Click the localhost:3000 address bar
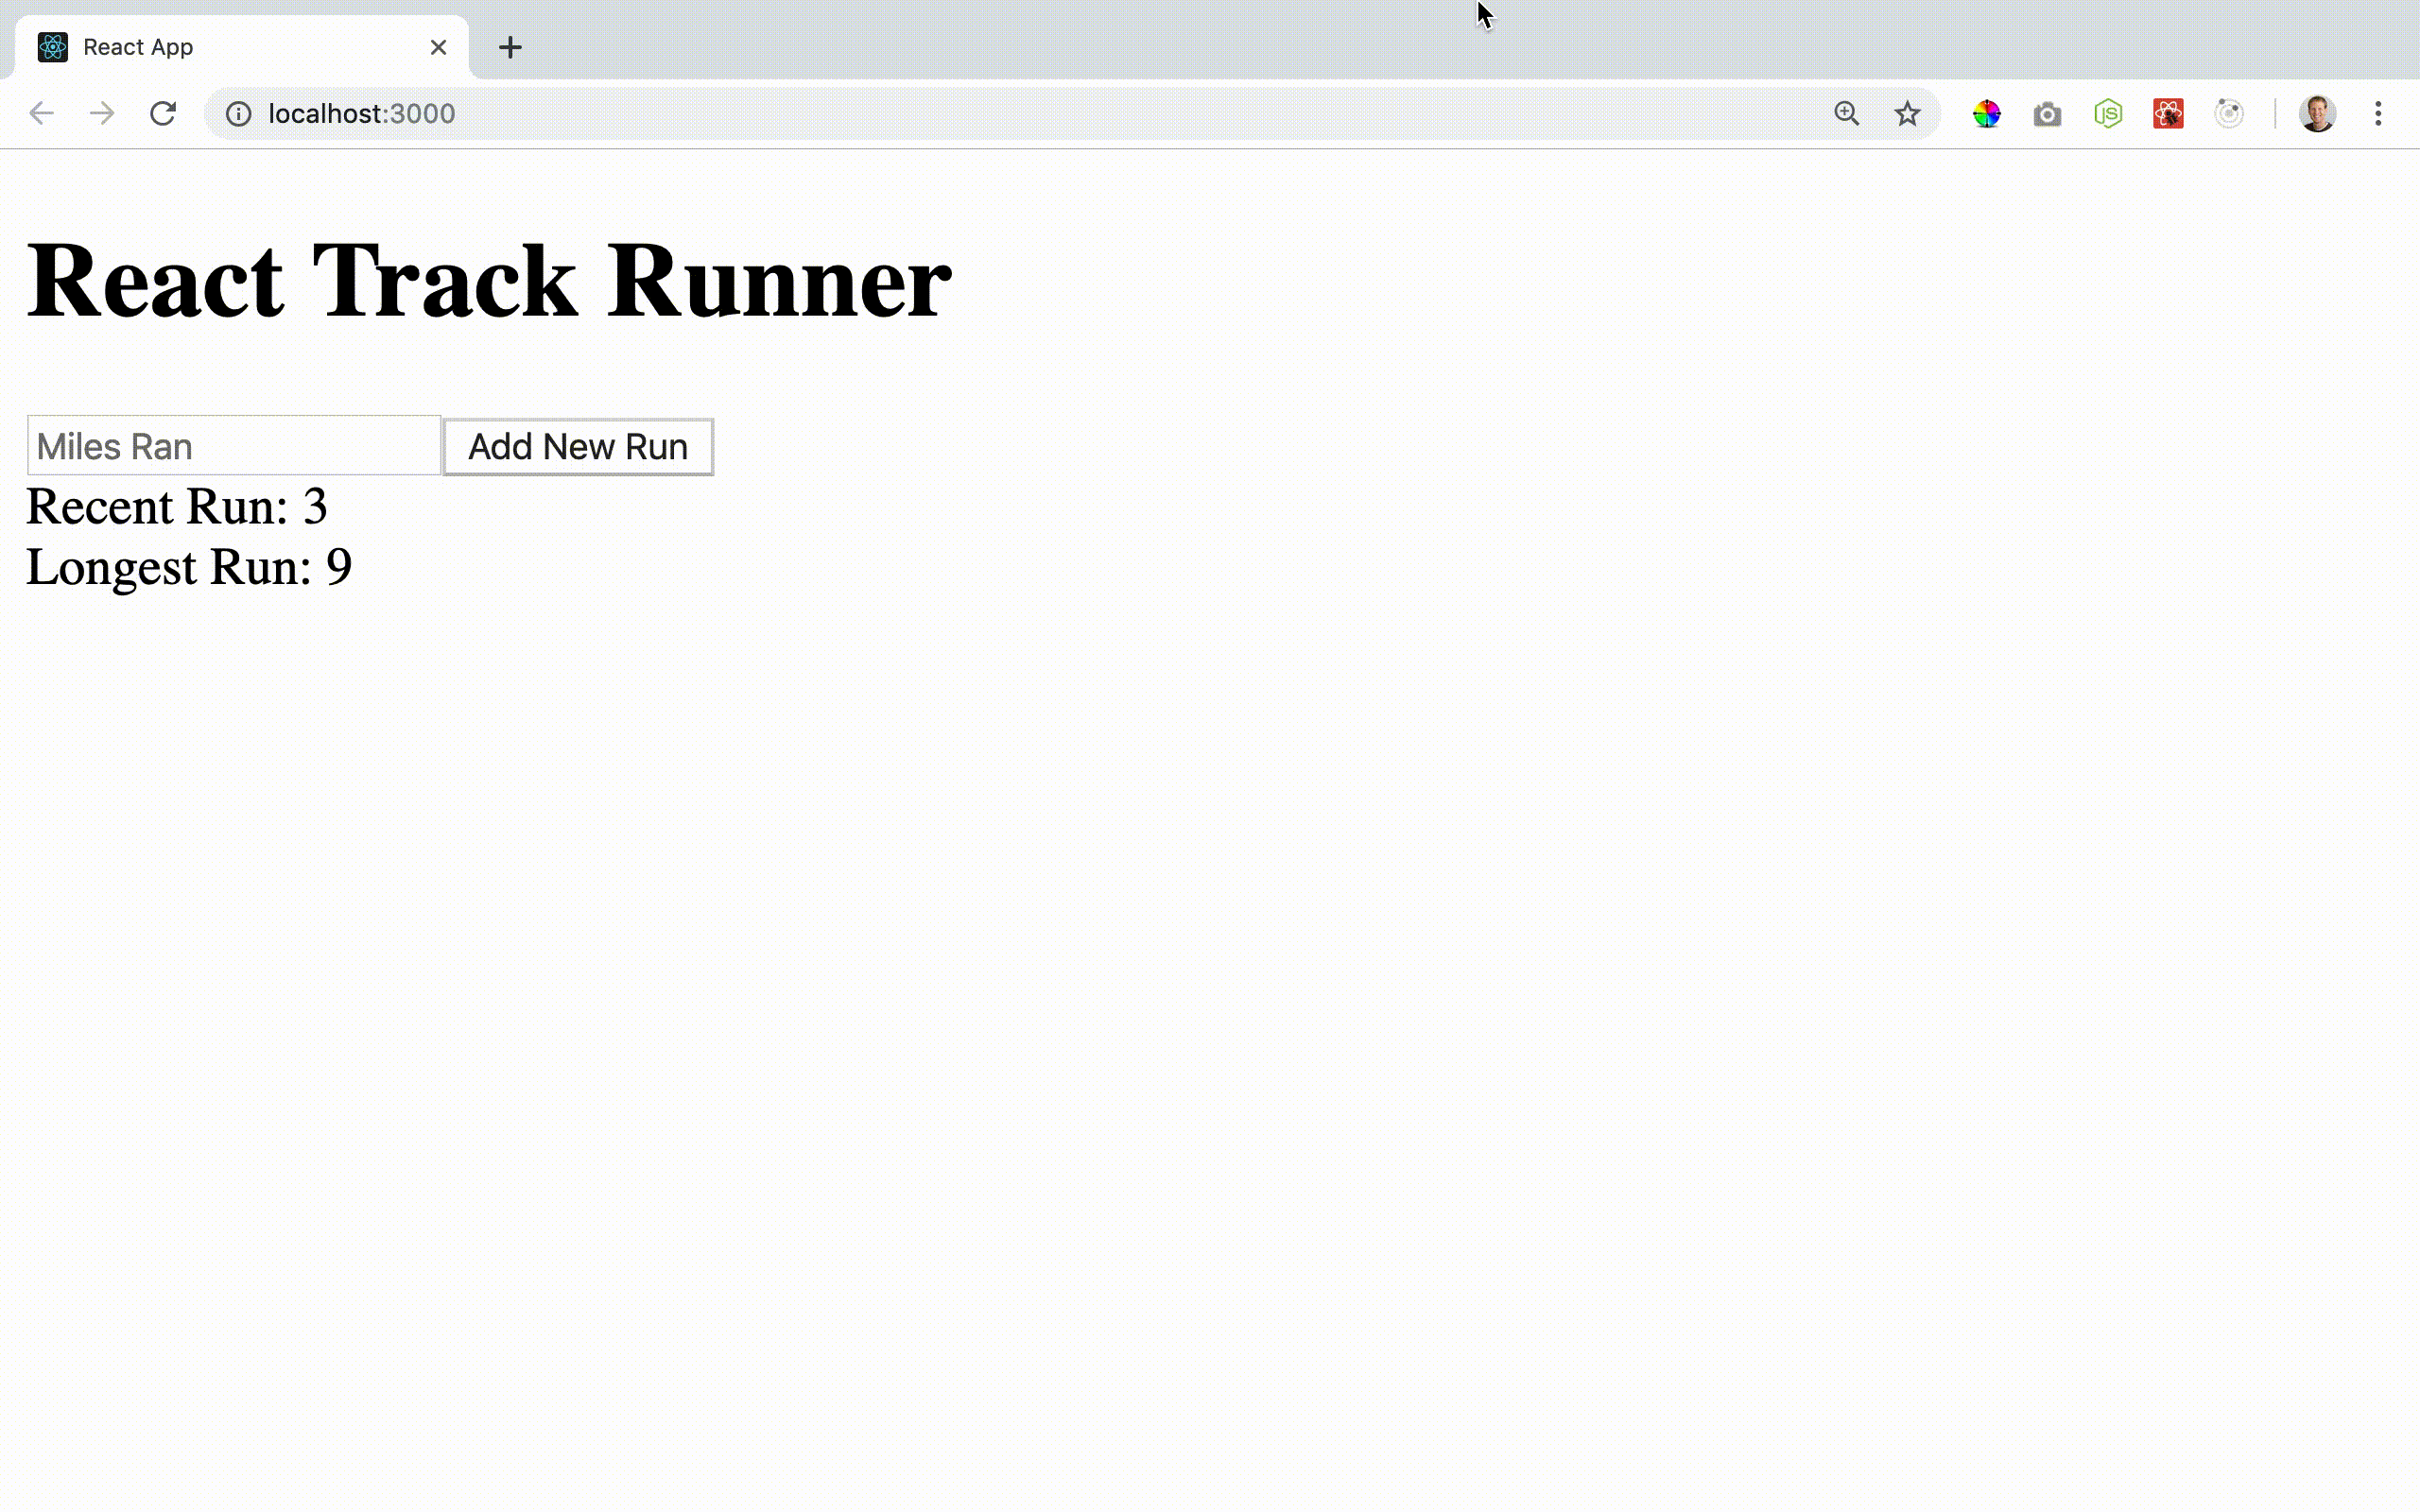This screenshot has width=2420, height=1512. [361, 113]
